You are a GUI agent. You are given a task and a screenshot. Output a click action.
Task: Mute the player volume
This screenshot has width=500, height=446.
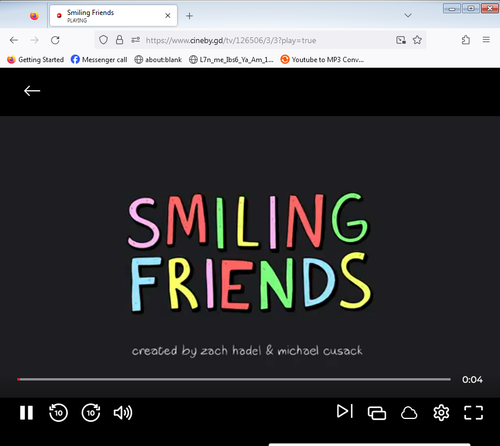(123, 413)
